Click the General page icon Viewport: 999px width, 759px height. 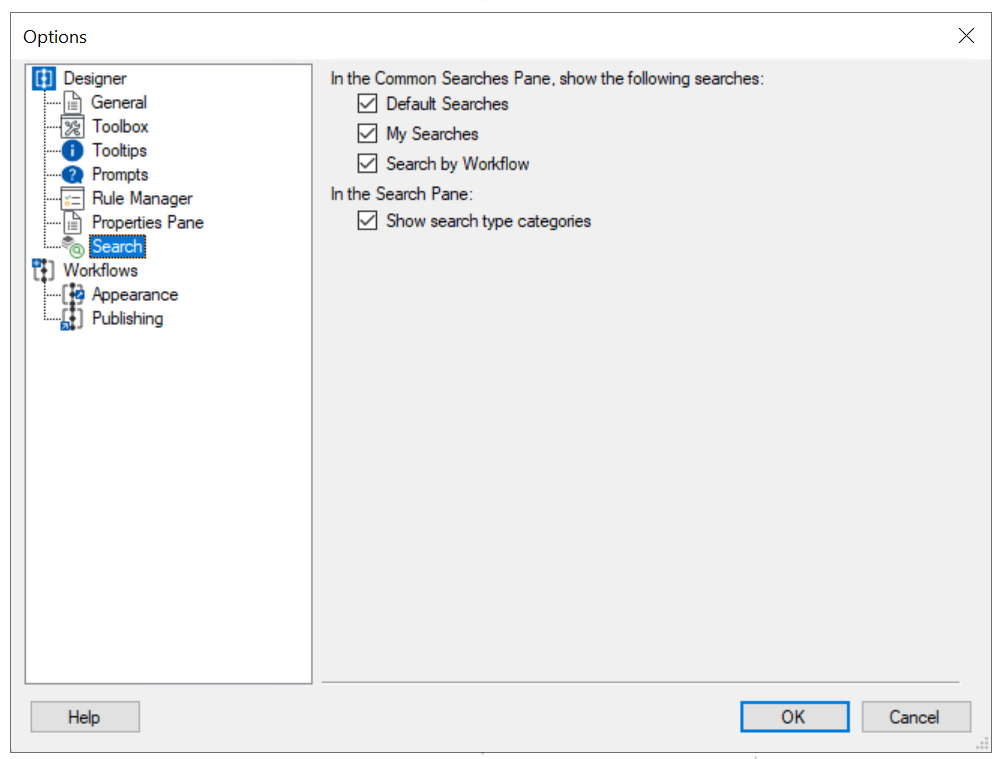point(73,102)
